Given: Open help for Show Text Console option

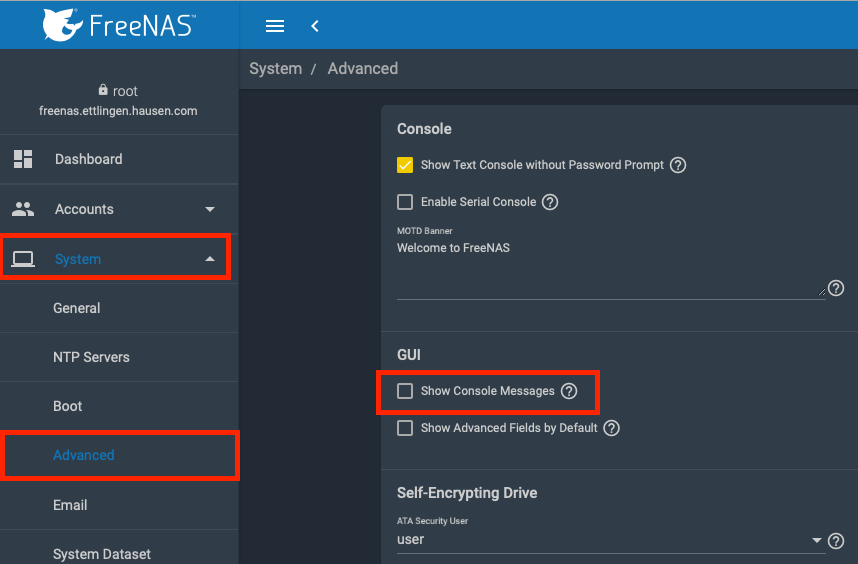Looking at the screenshot, I should [678, 165].
